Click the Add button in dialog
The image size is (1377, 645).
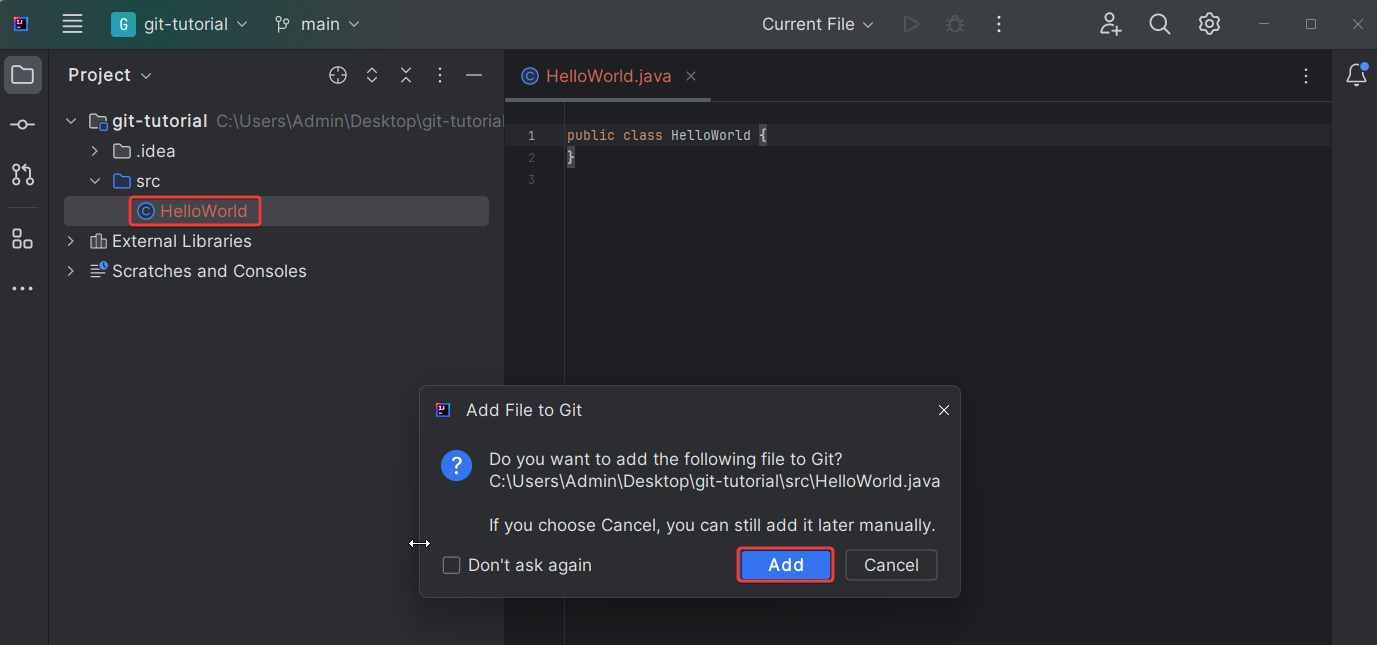[x=785, y=565]
